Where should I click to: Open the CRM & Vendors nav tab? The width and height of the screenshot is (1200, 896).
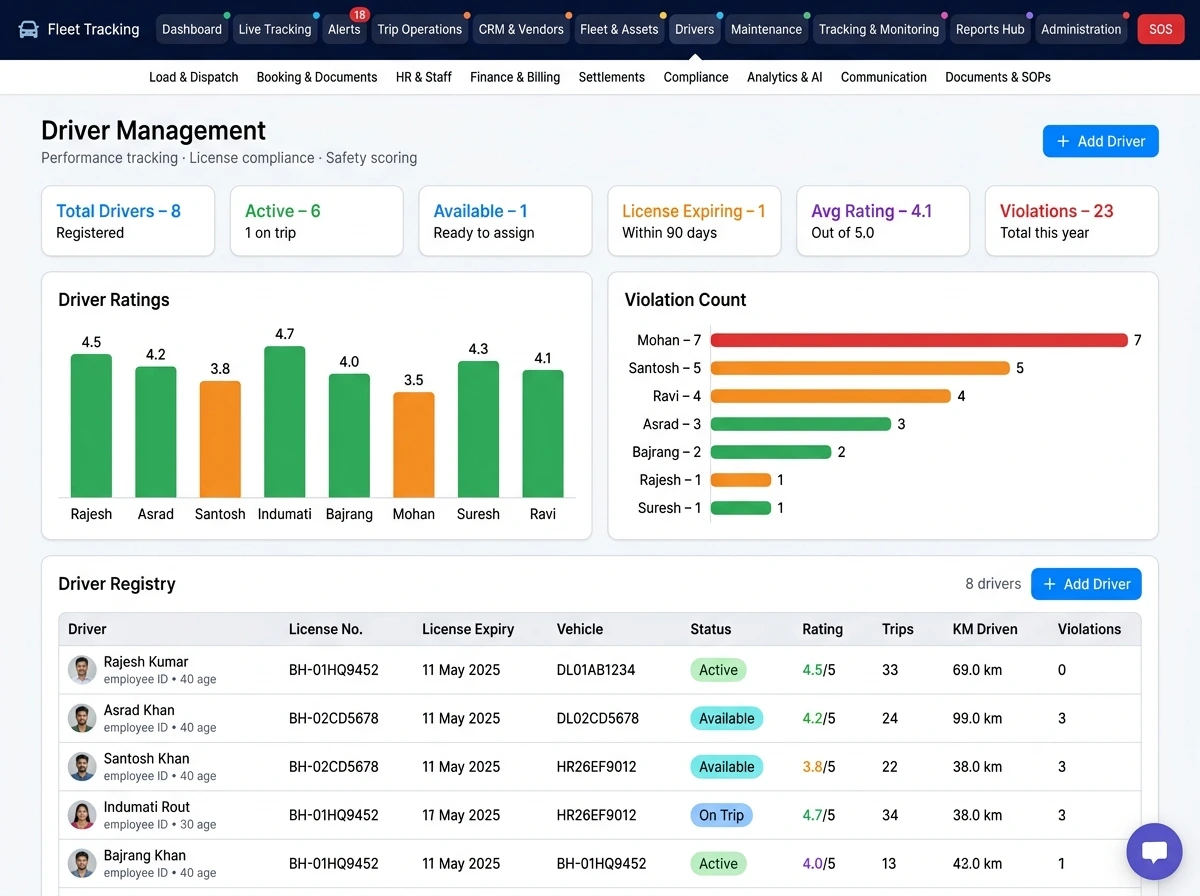[521, 29]
